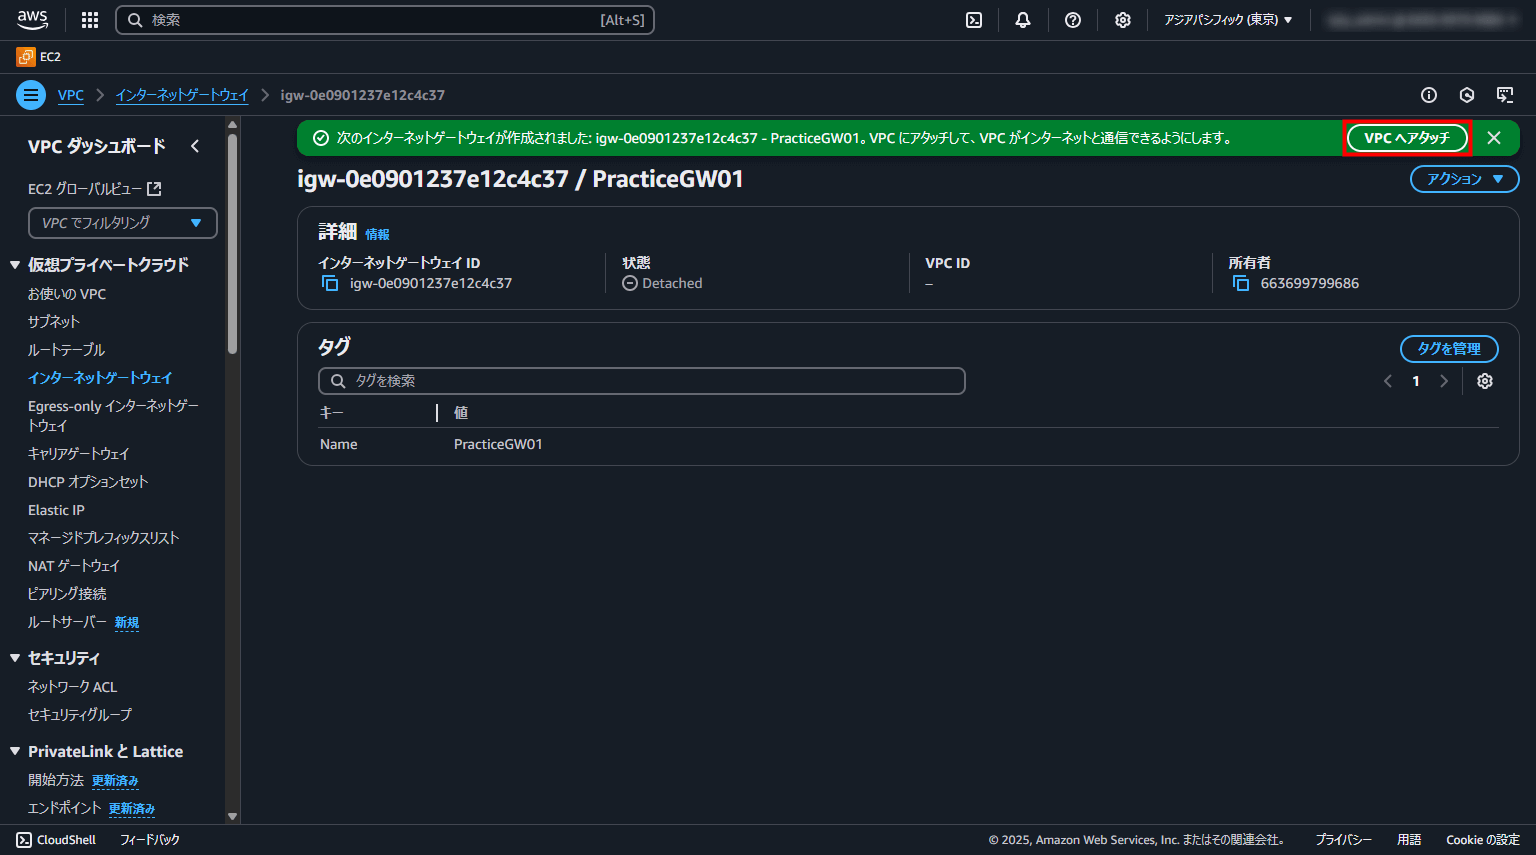The image size is (1536, 855).
Task: Select セキュリティグループ in sidebar
Action: pos(80,715)
